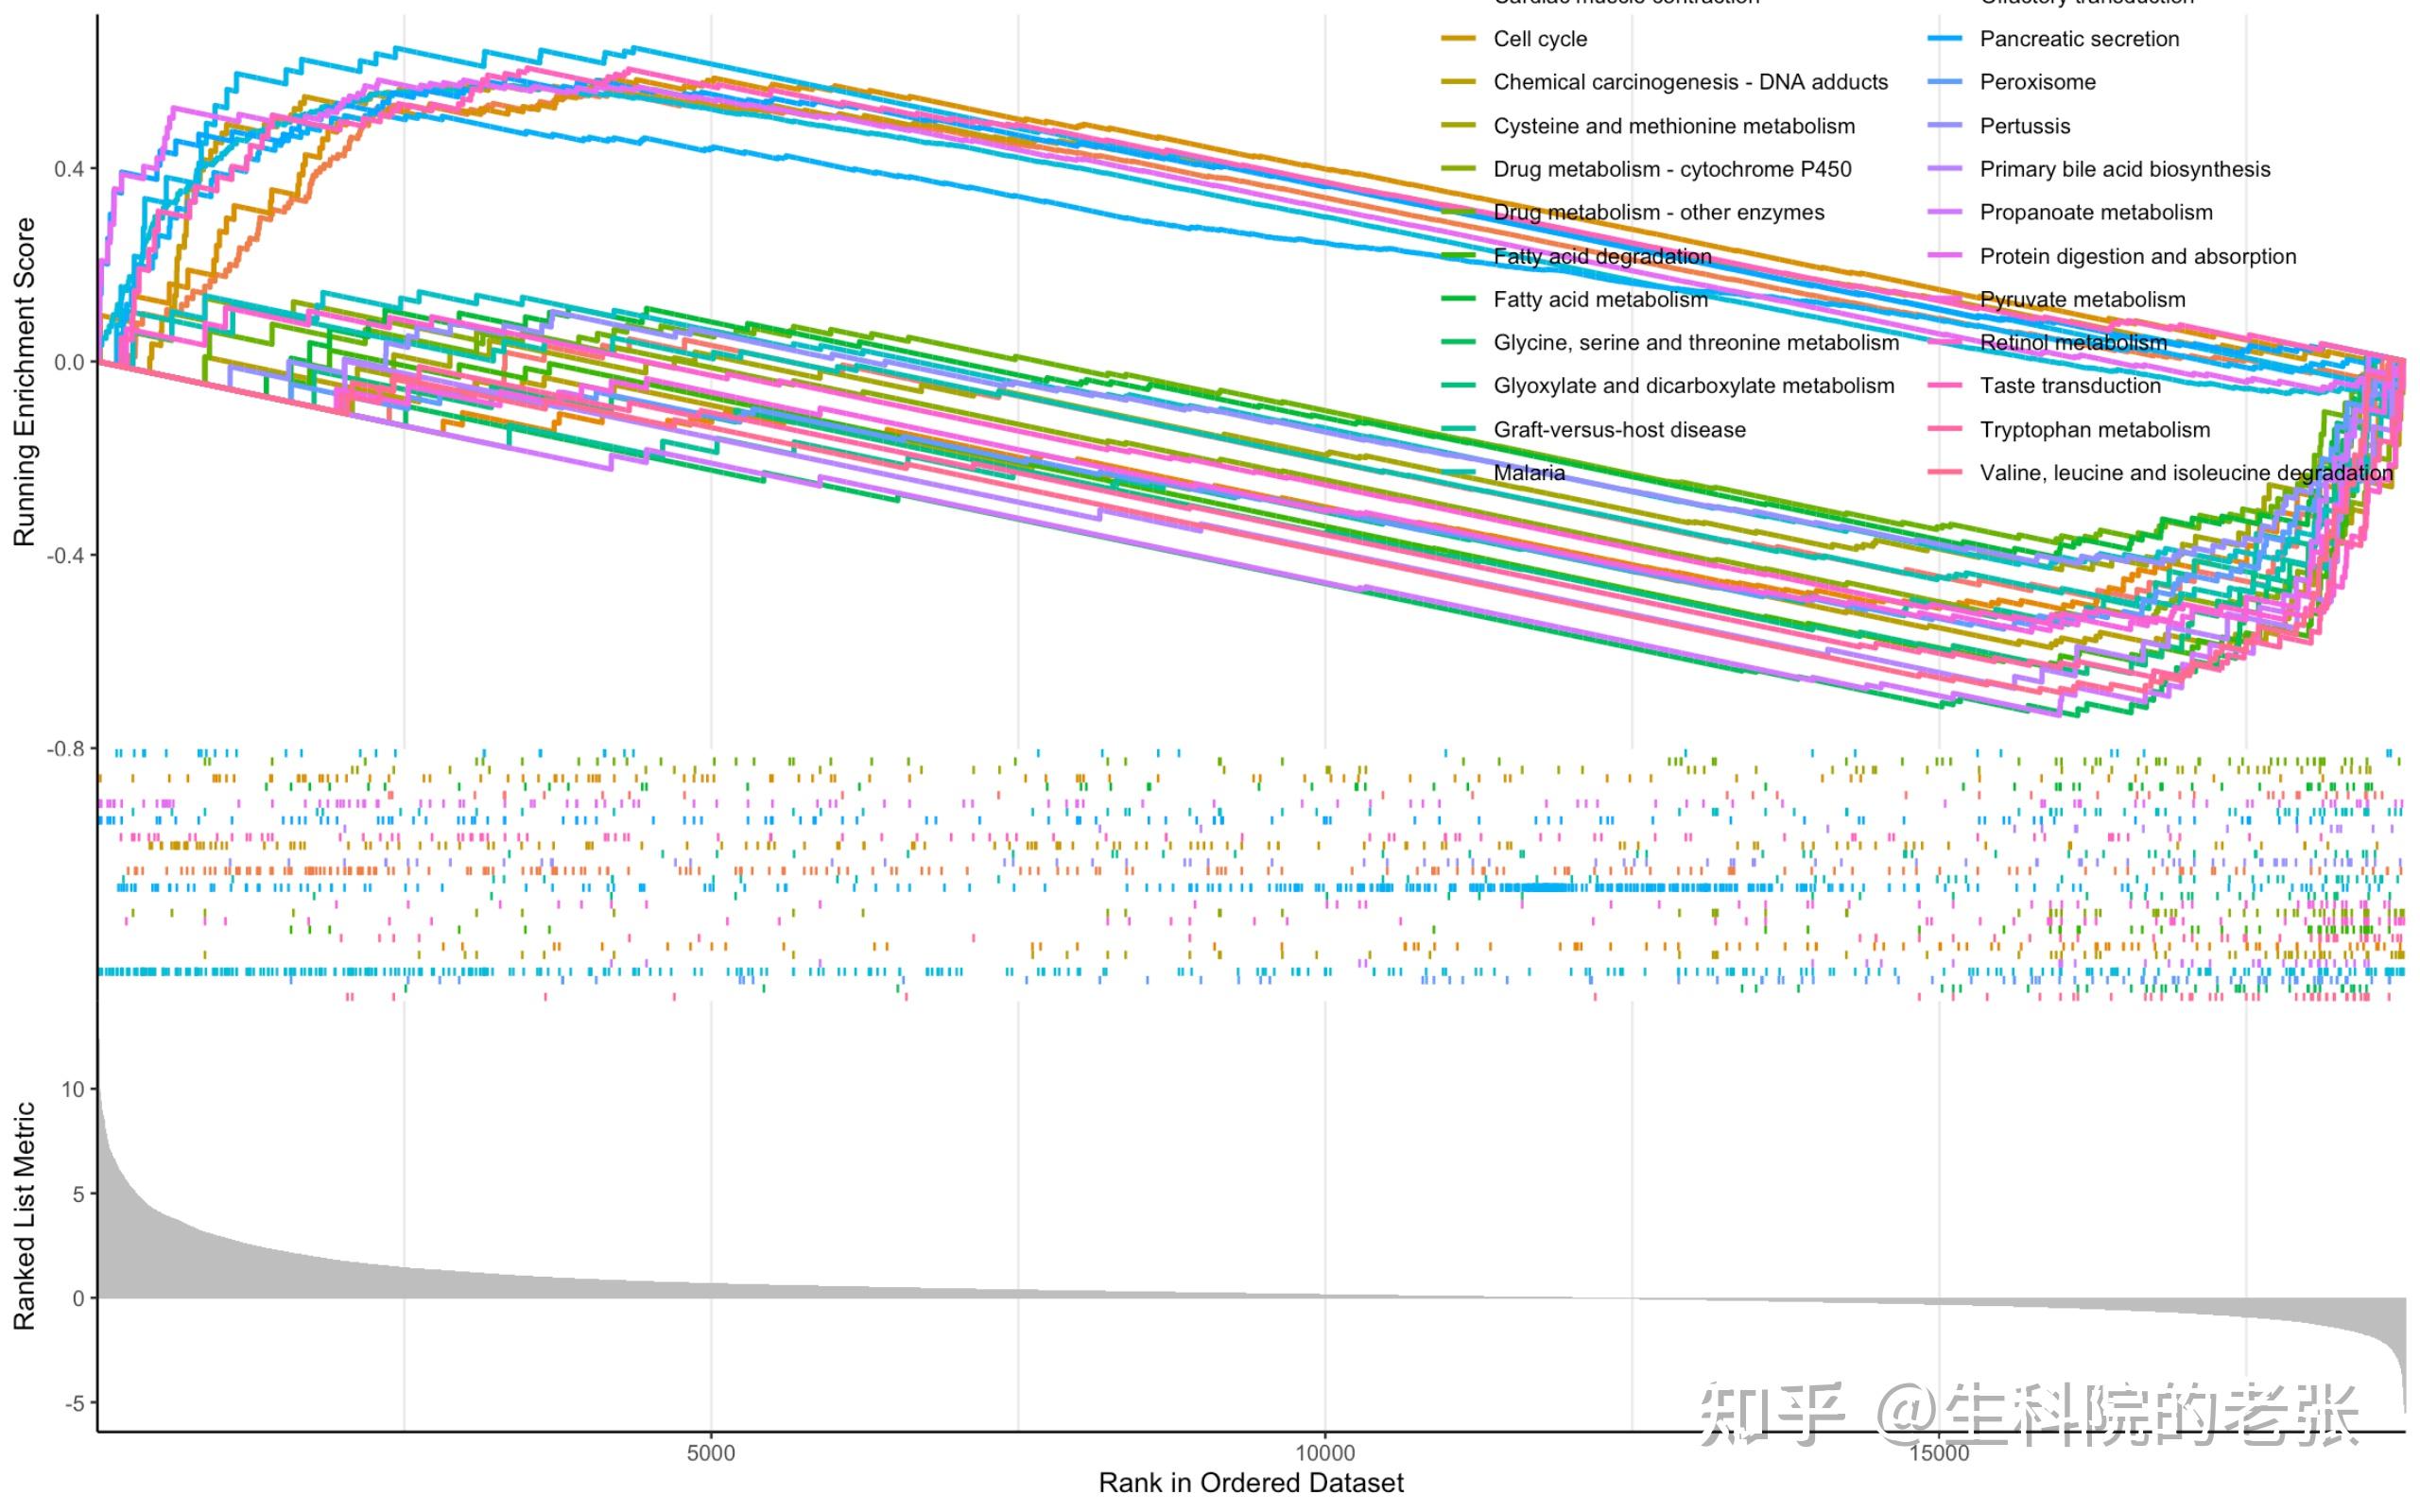
Task: Click the Pancreatic secretion legend color line
Action: click(x=1944, y=39)
